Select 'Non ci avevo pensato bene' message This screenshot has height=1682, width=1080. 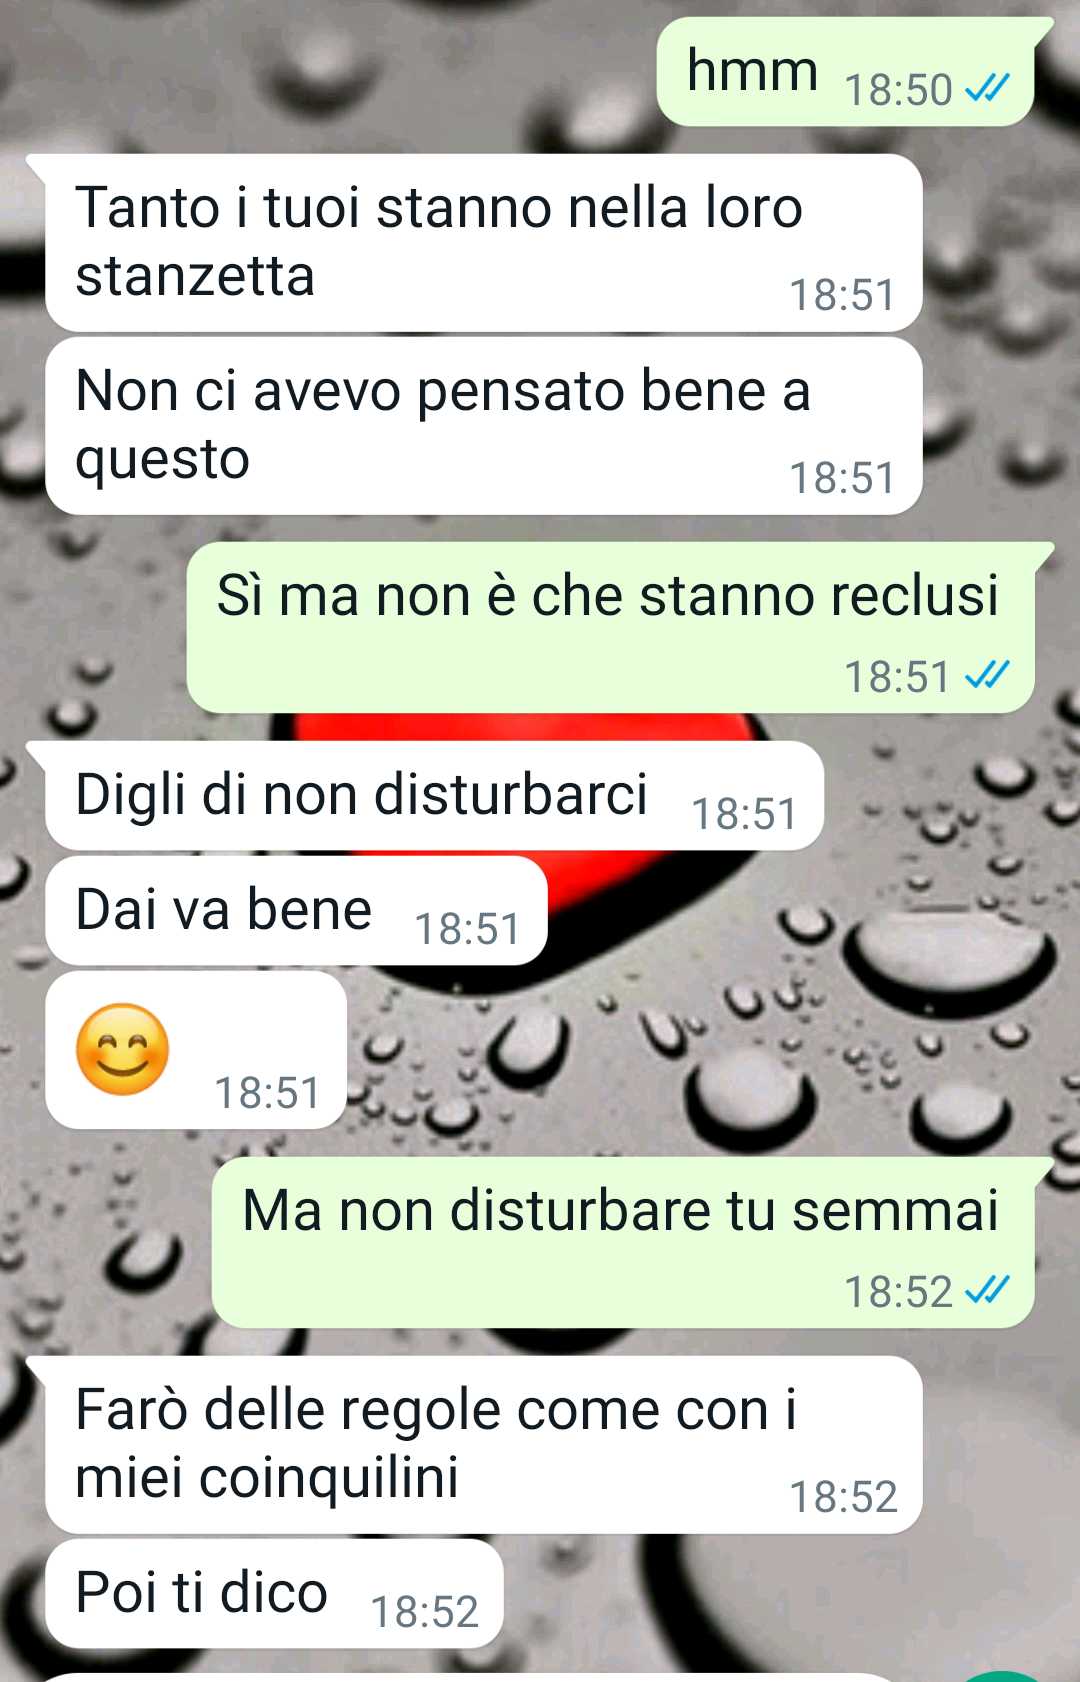[483, 426]
